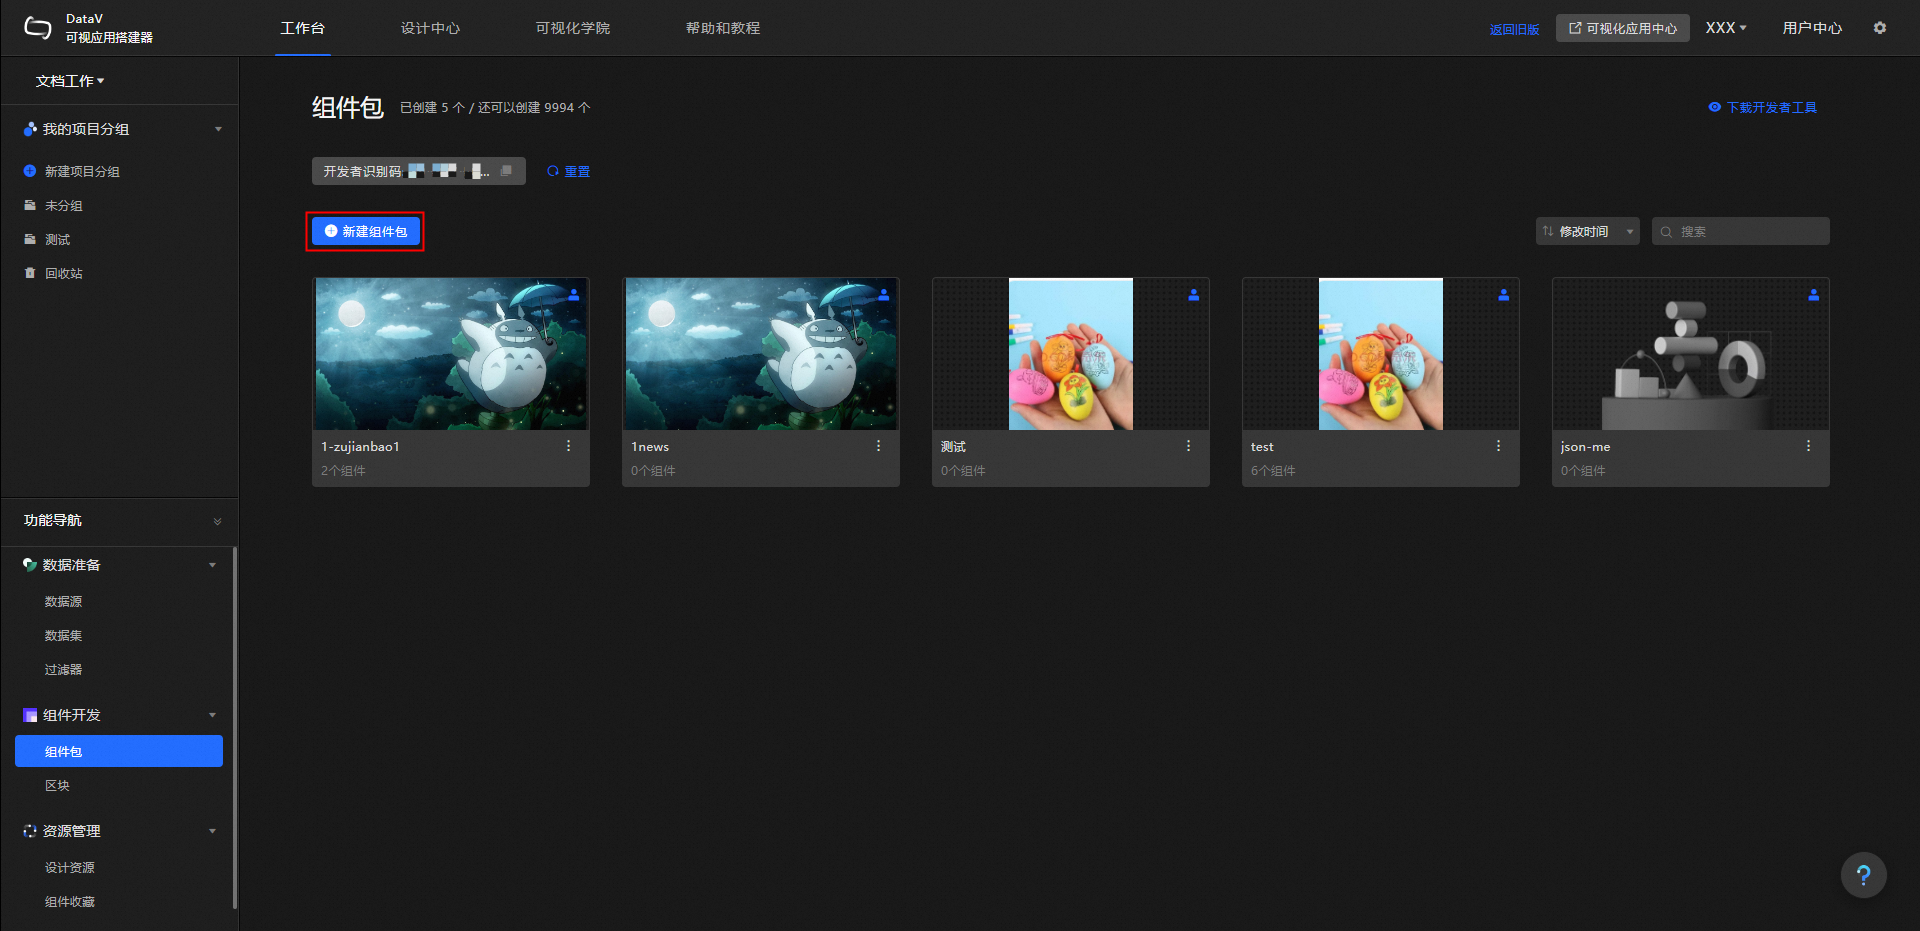Click the user icon on 测试 card
1920x931 pixels.
1194,295
